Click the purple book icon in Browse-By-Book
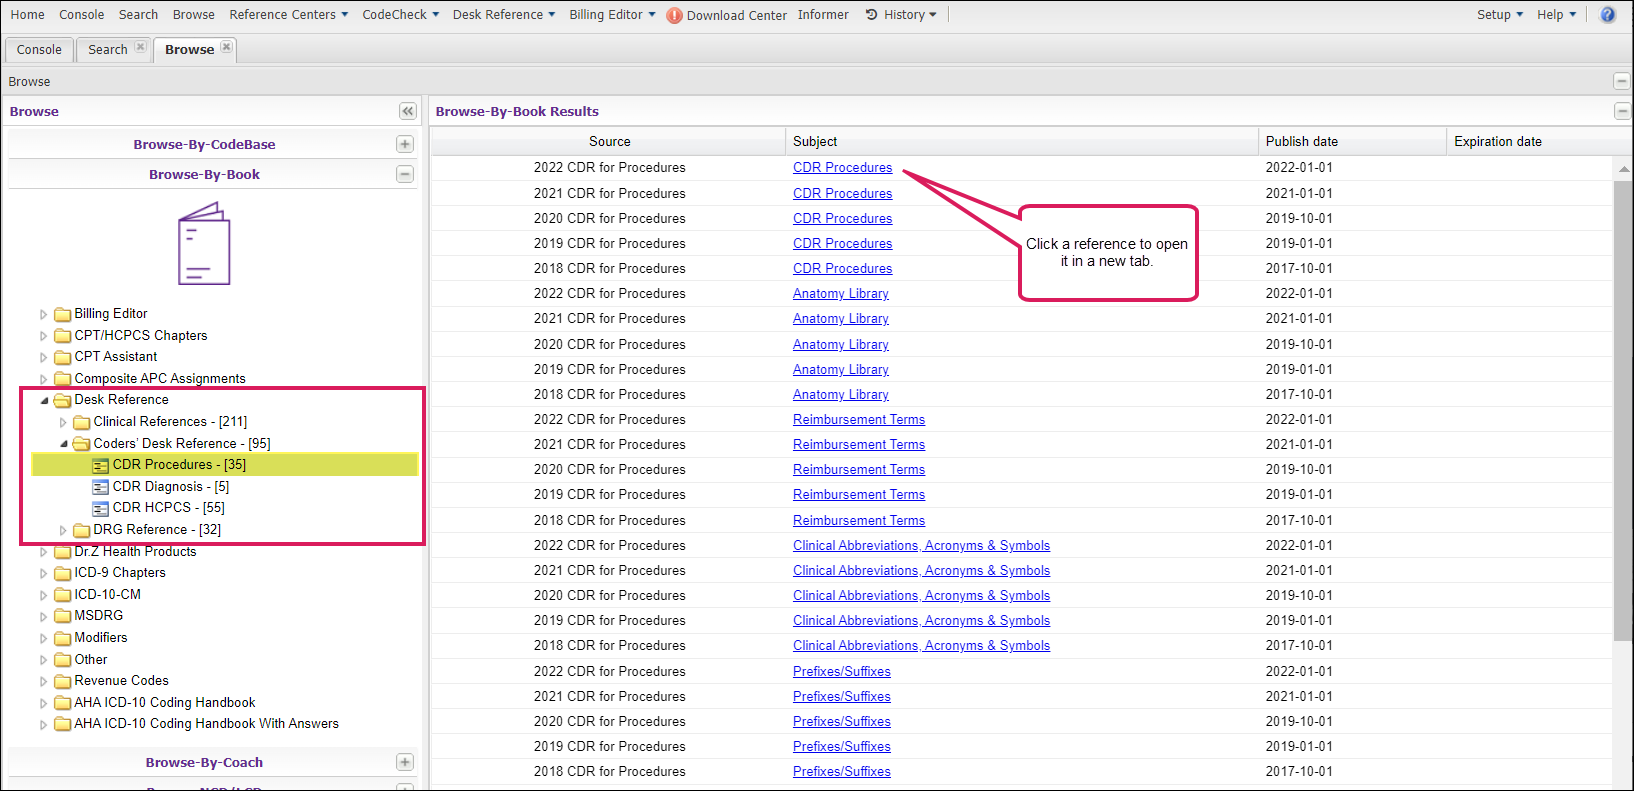The height and width of the screenshot is (791, 1634). pos(204,244)
